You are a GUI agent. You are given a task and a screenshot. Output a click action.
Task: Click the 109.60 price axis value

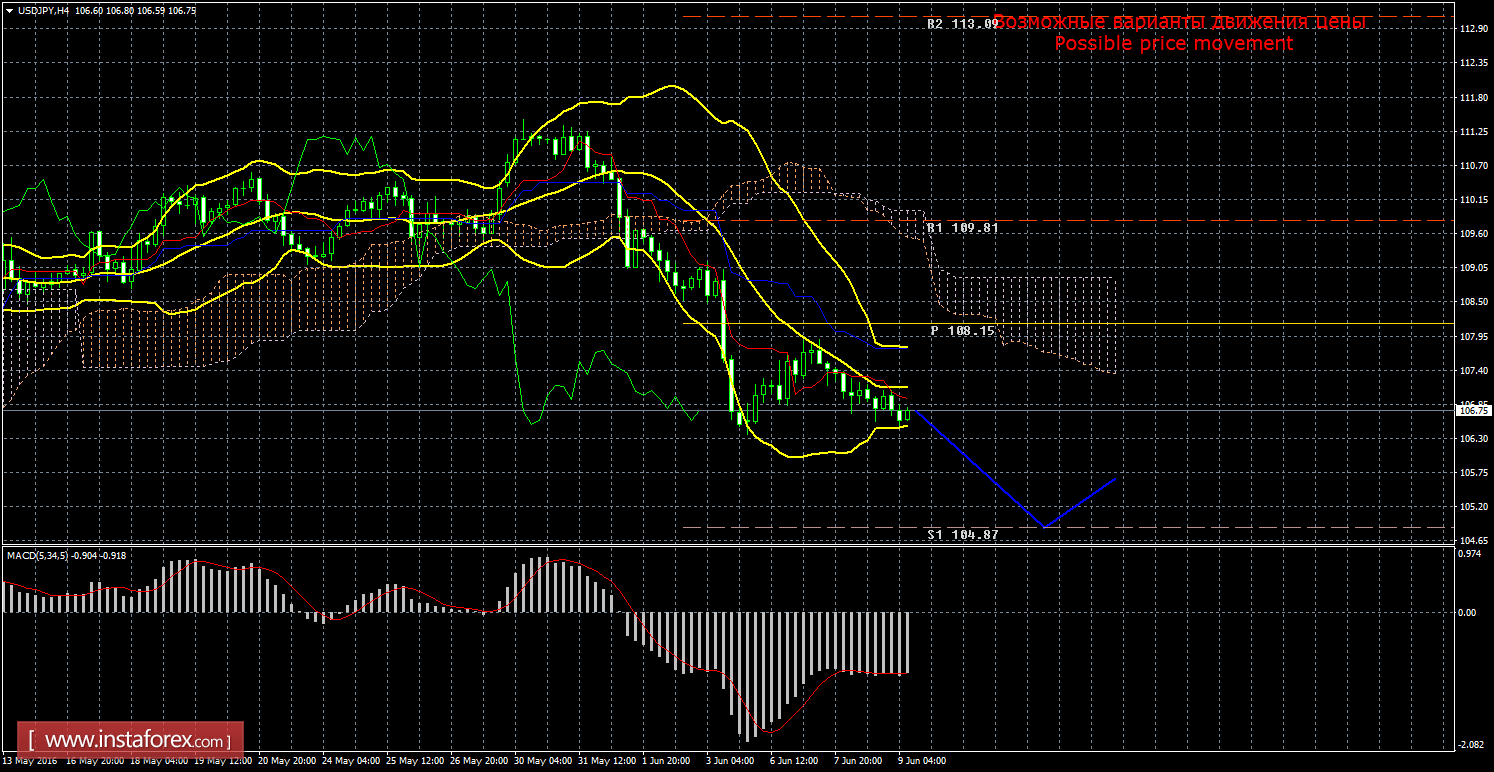pyautogui.click(x=1472, y=234)
